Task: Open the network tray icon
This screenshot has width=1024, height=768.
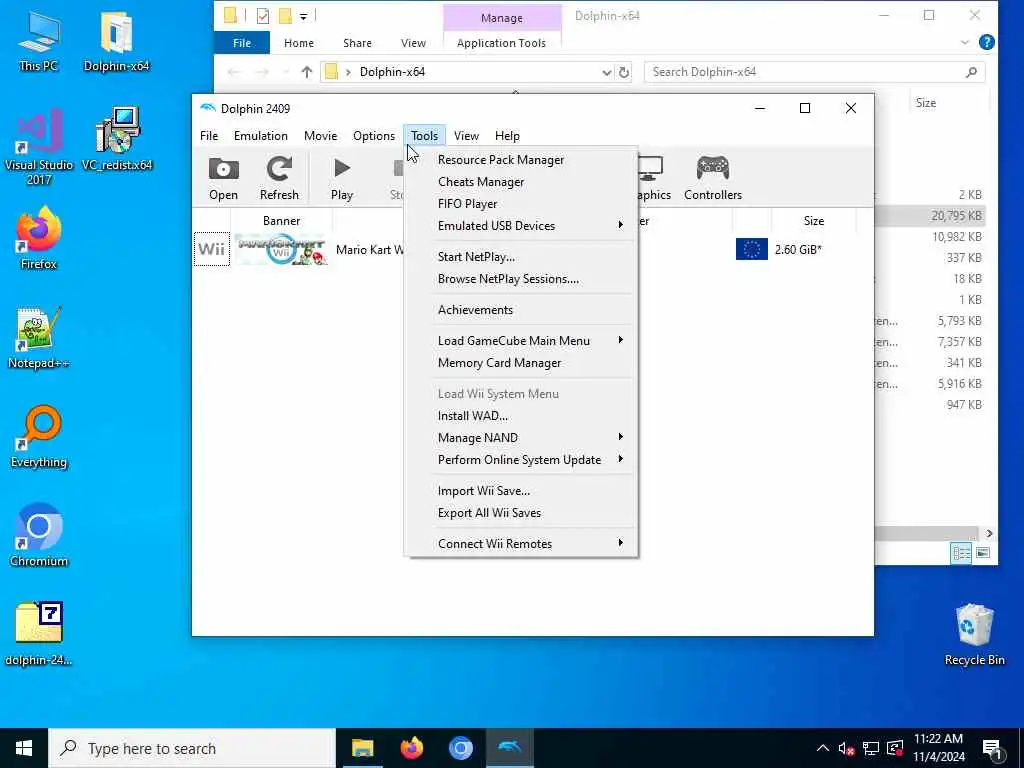Action: click(x=870, y=748)
